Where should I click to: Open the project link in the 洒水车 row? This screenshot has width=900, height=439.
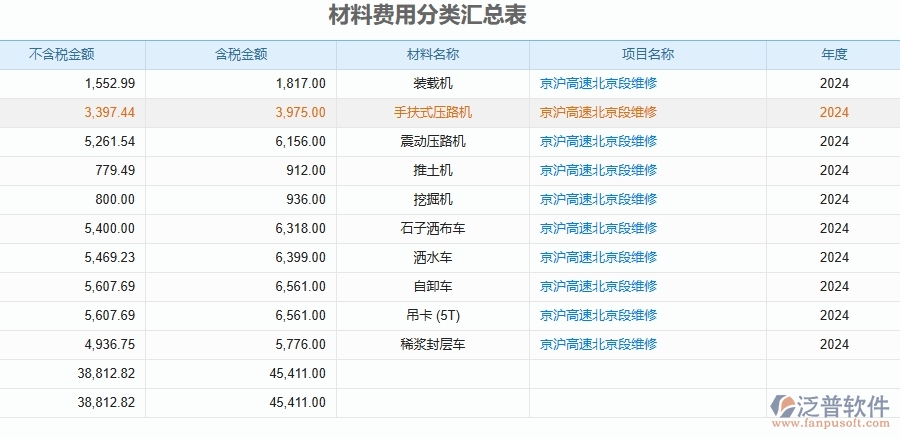point(598,258)
